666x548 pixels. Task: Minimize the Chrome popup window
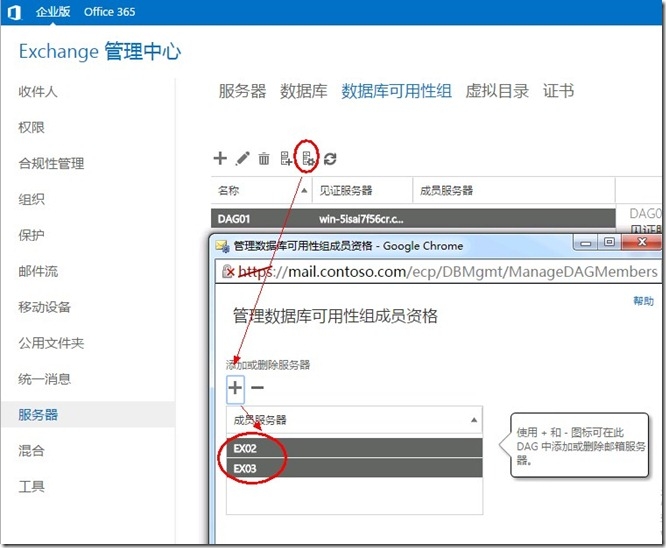(586, 243)
